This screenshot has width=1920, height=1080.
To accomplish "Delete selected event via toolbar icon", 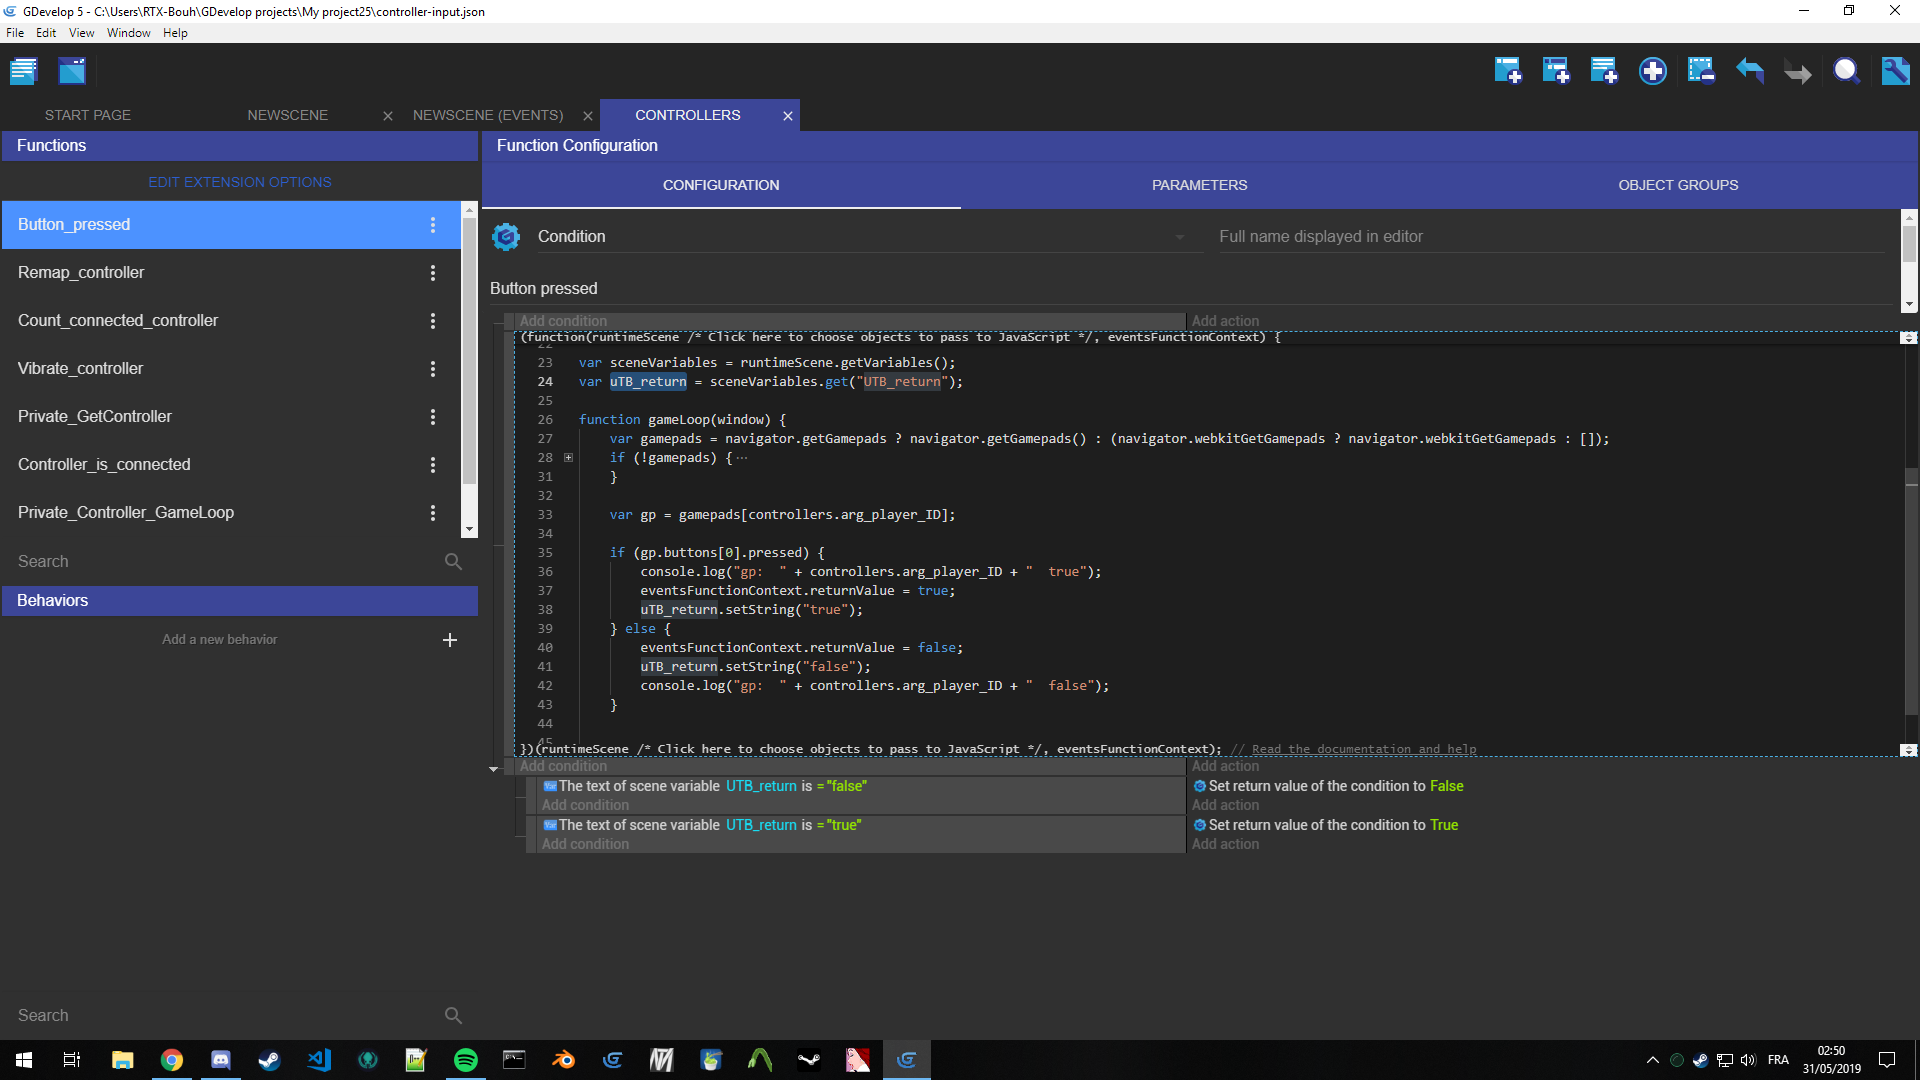I will click(1700, 71).
